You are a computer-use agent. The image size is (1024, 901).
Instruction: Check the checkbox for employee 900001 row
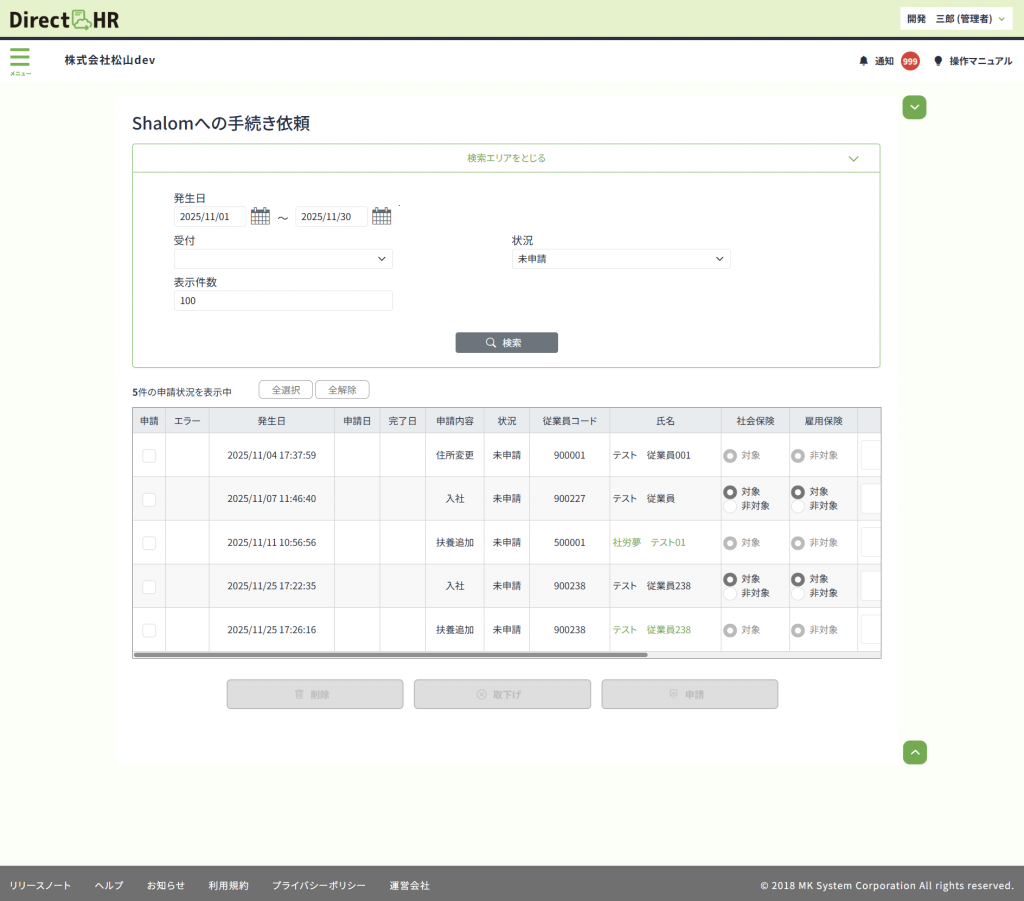tap(149, 455)
